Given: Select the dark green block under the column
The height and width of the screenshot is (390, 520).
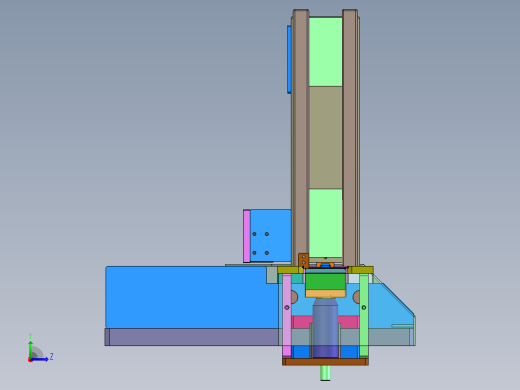Looking at the screenshot, I should 325,282.
